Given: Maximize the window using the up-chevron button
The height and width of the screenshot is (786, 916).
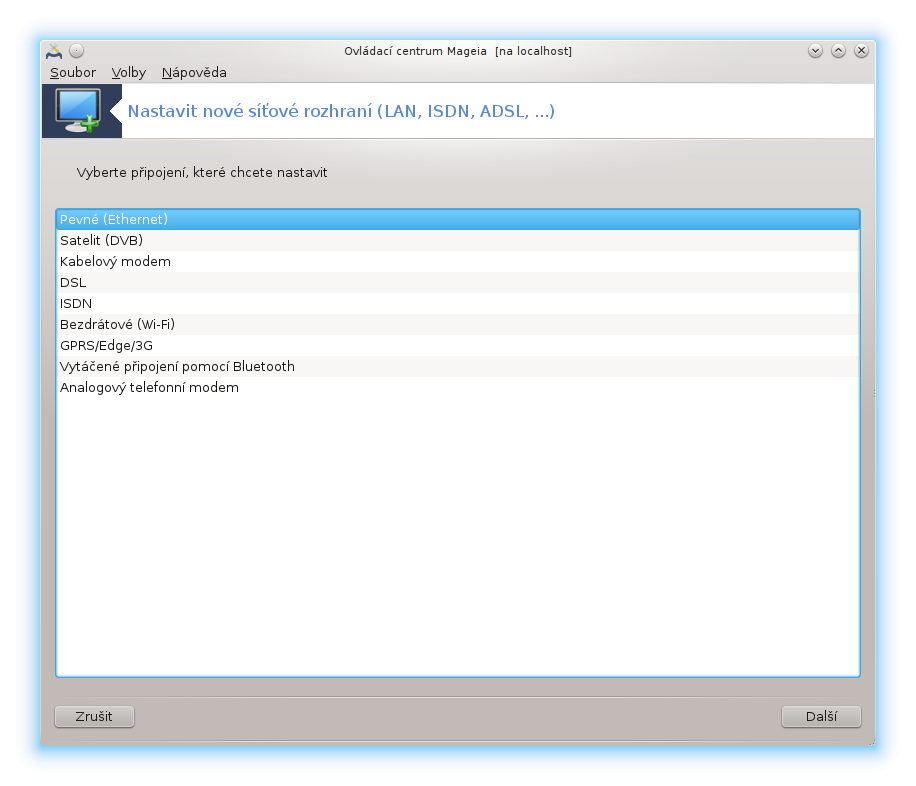Looking at the screenshot, I should (x=838, y=51).
